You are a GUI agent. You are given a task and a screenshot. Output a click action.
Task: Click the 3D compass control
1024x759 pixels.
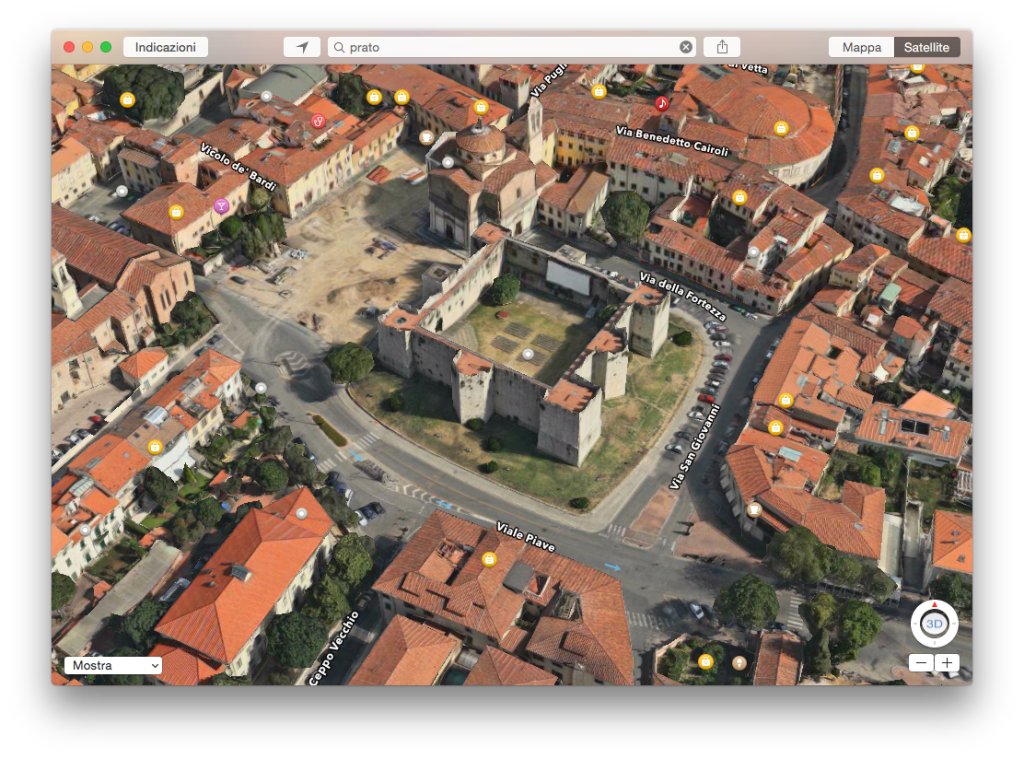(x=934, y=624)
